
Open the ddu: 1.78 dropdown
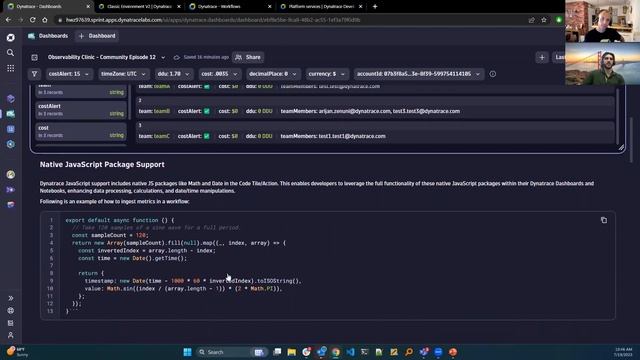173,74
